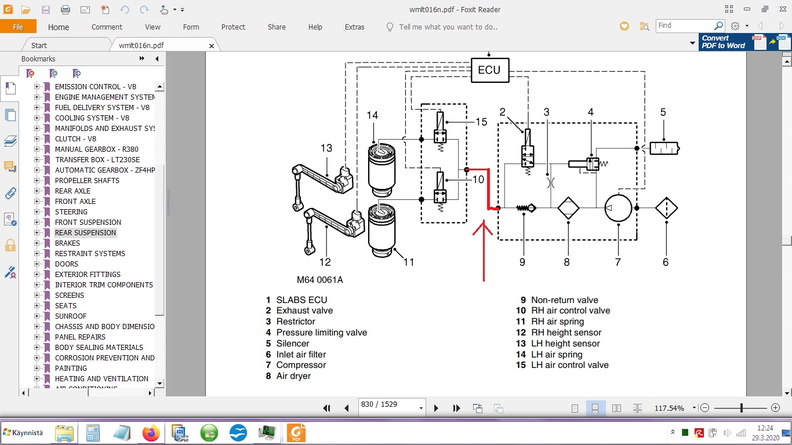Switch to single page view mode

click(x=577, y=408)
